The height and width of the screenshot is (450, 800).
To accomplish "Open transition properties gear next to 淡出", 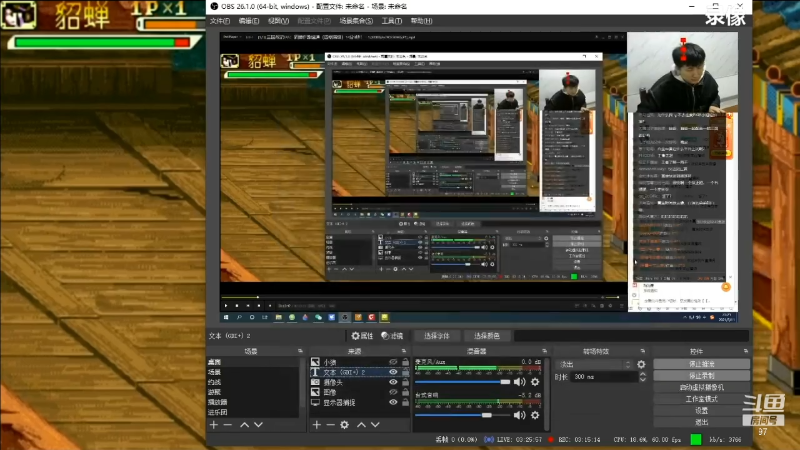I will pyautogui.click(x=641, y=364).
